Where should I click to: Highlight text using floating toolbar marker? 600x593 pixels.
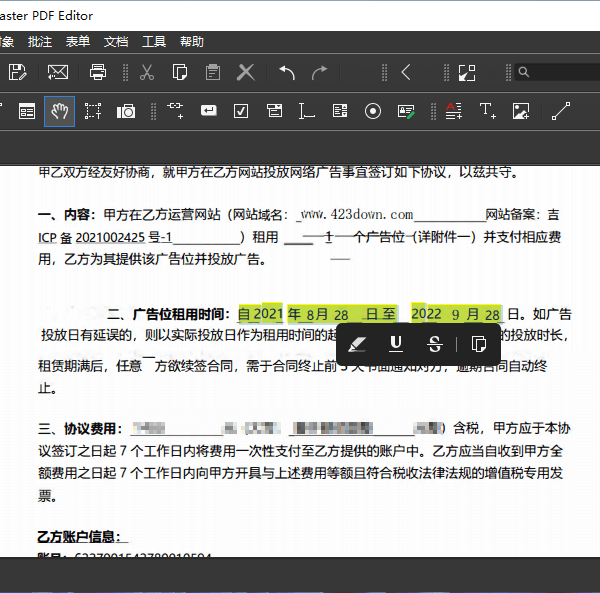tap(359, 344)
